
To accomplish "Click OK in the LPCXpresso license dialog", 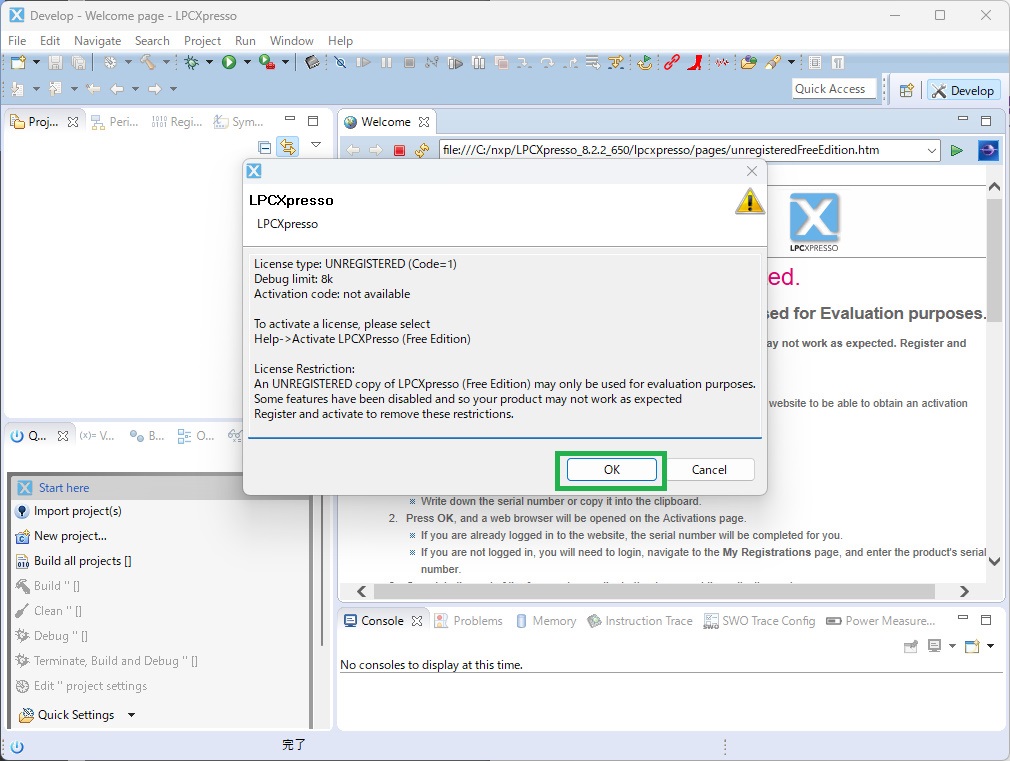I will (611, 469).
